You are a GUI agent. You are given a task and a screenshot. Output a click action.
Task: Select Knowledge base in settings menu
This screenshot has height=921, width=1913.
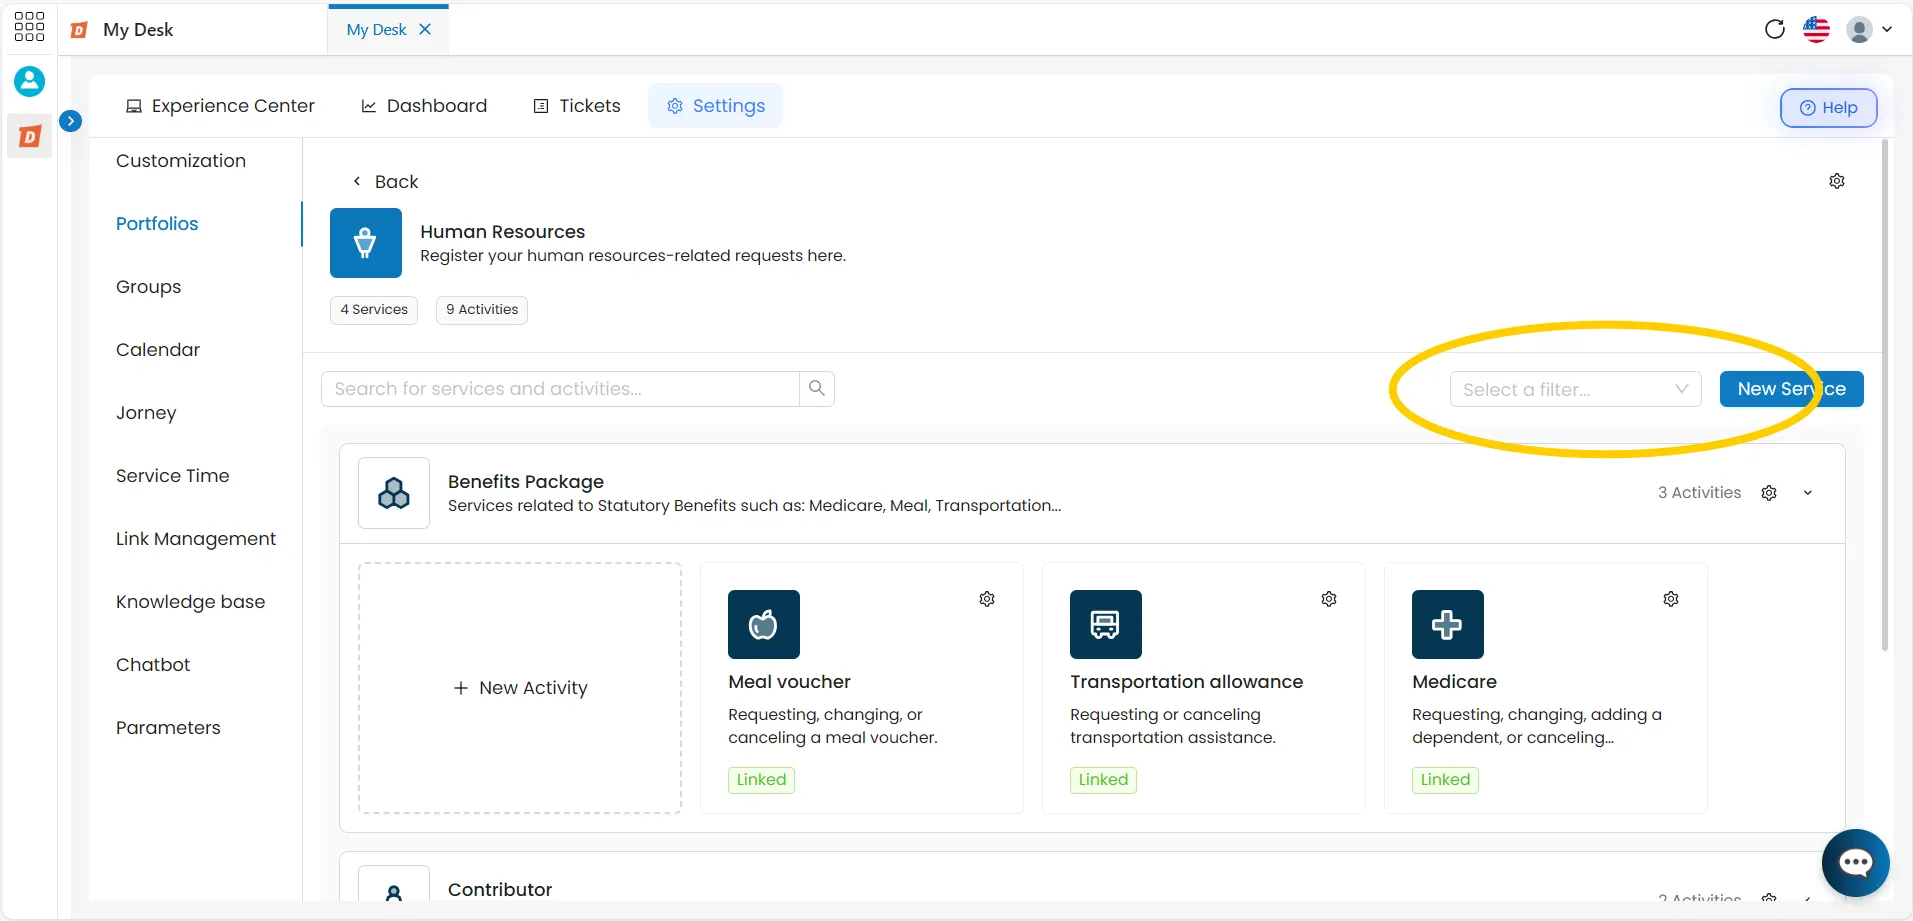pos(190,602)
